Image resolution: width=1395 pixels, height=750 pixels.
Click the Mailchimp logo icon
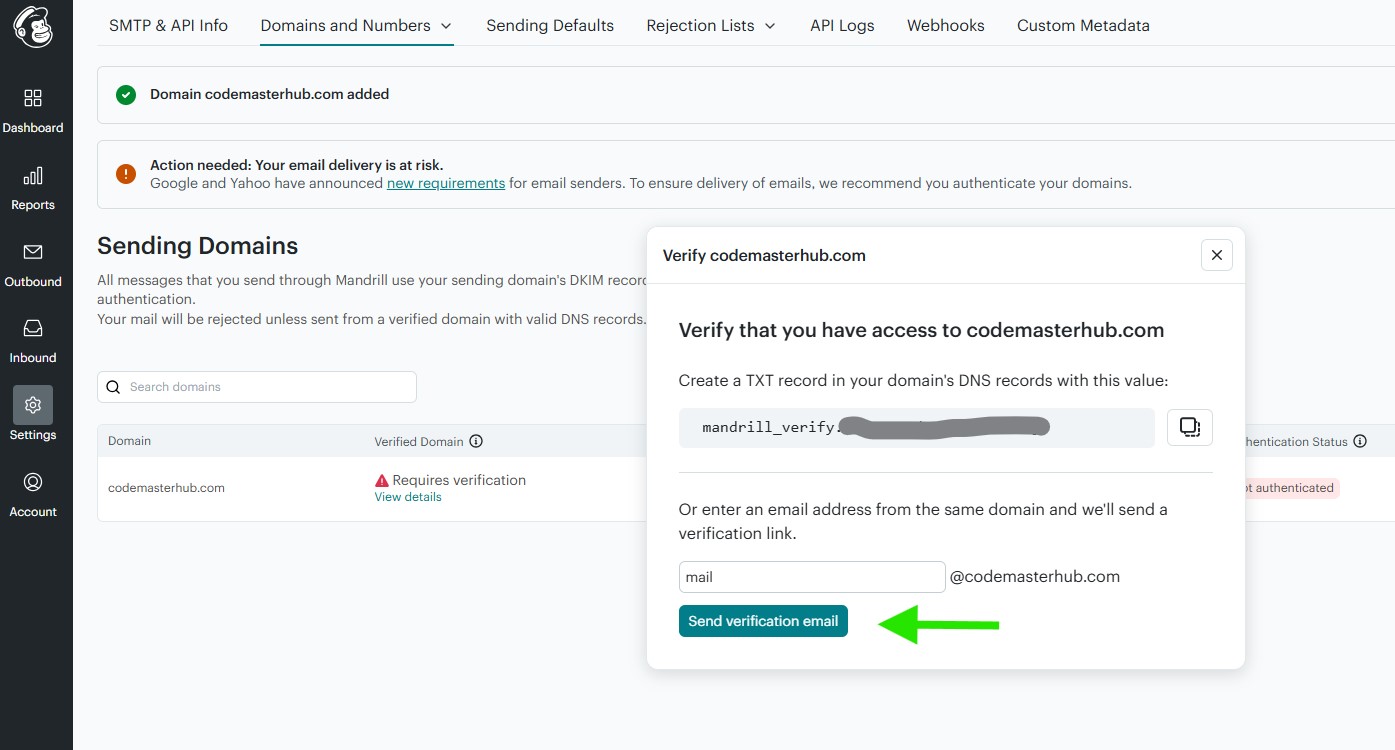tap(33, 28)
